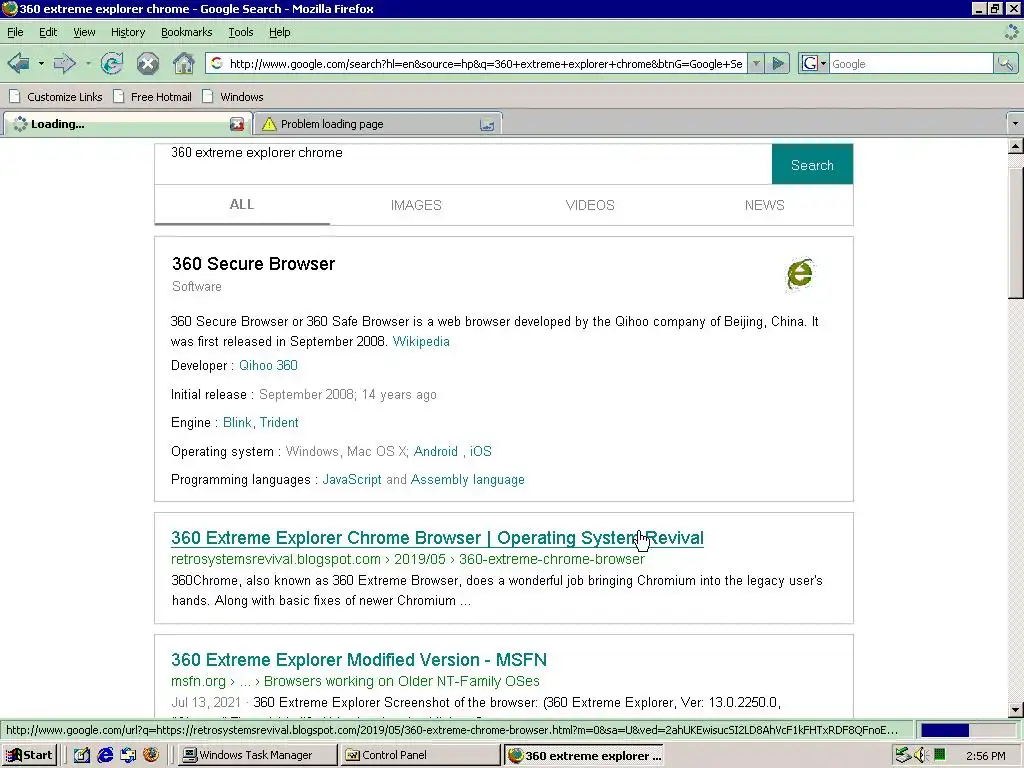The image size is (1024, 768).
Task: Select the NEWS results tab
Action: point(765,205)
